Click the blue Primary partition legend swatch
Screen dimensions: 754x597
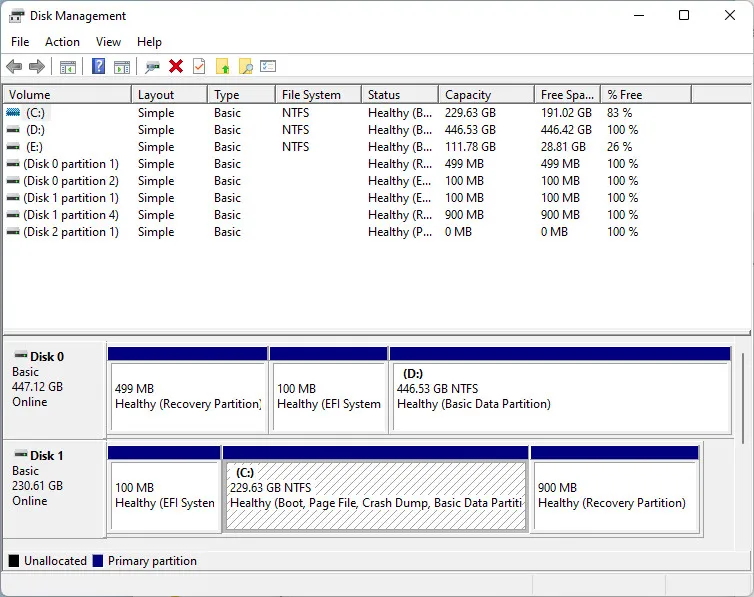[97, 561]
